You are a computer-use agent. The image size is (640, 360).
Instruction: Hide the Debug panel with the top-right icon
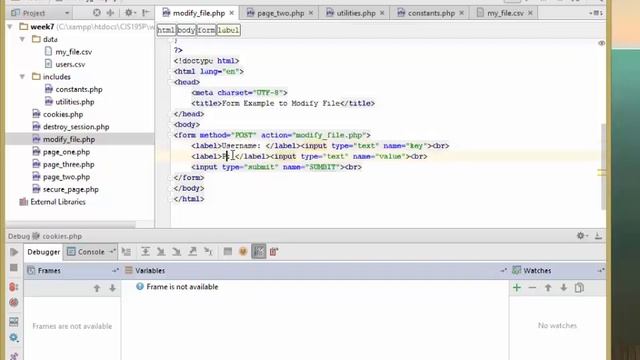pyautogui.click(x=598, y=236)
